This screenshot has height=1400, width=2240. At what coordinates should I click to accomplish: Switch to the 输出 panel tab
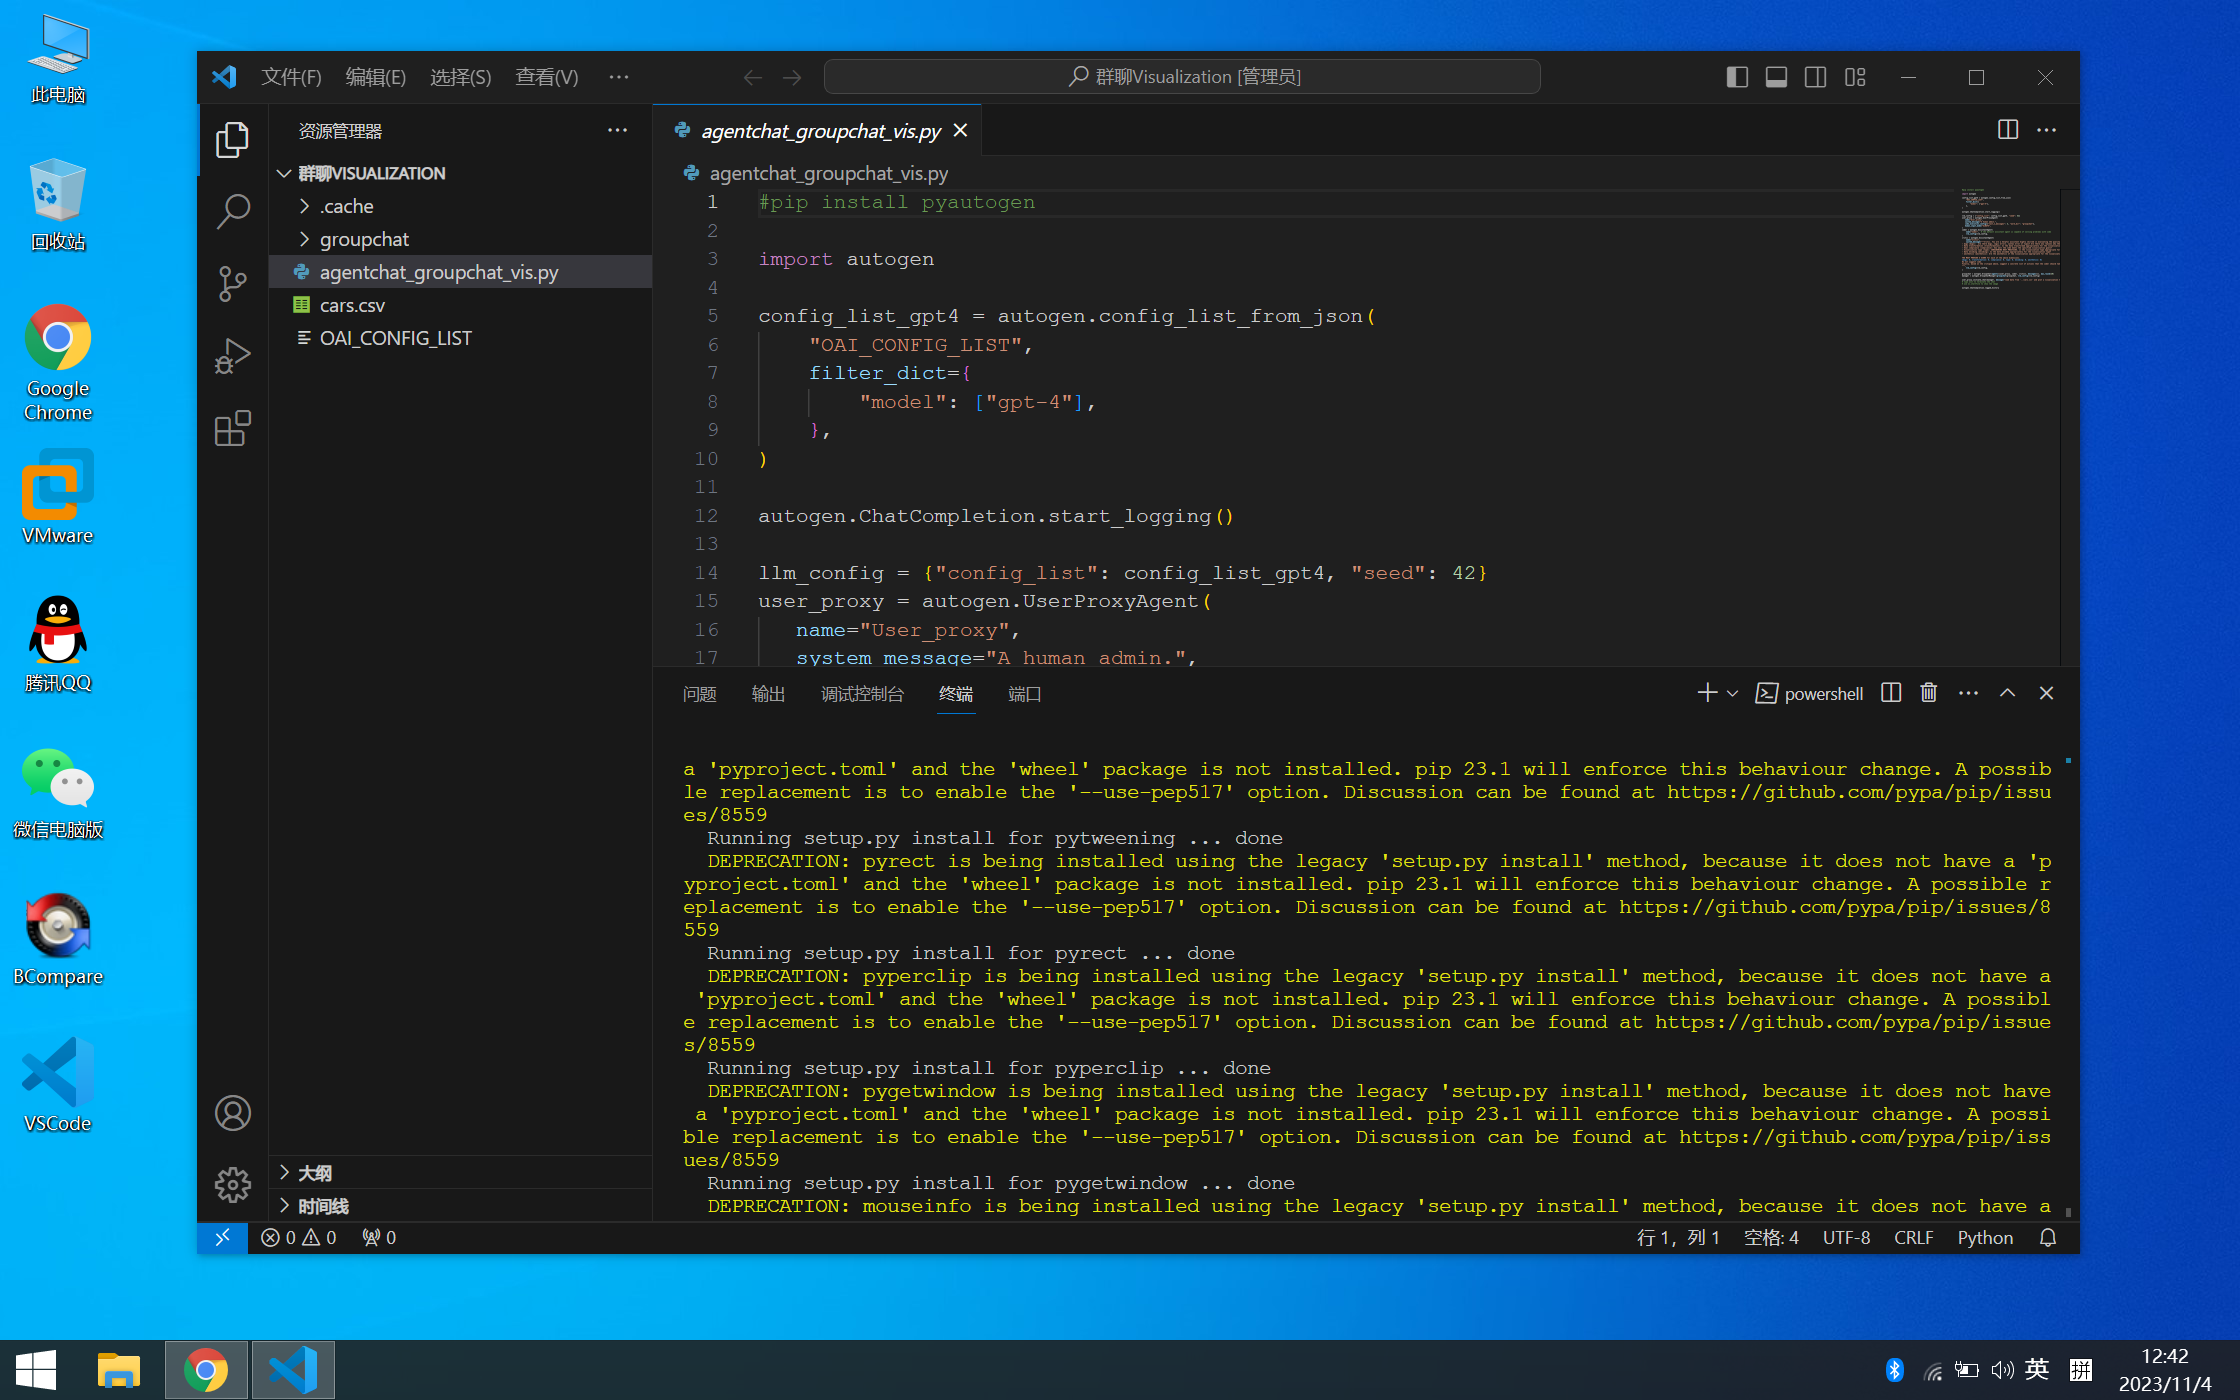pos(768,694)
